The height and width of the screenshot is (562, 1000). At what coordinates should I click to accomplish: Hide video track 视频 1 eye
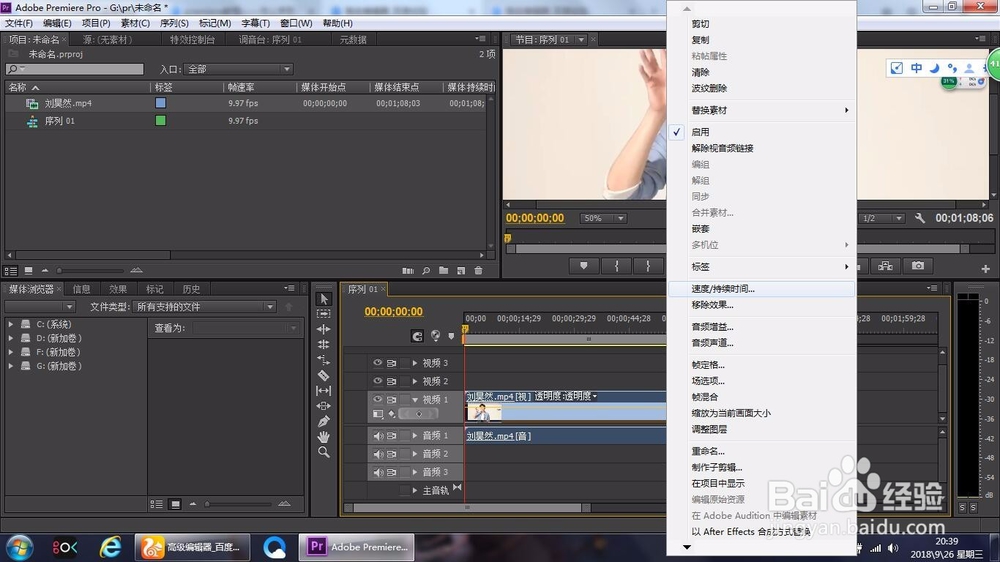point(378,399)
